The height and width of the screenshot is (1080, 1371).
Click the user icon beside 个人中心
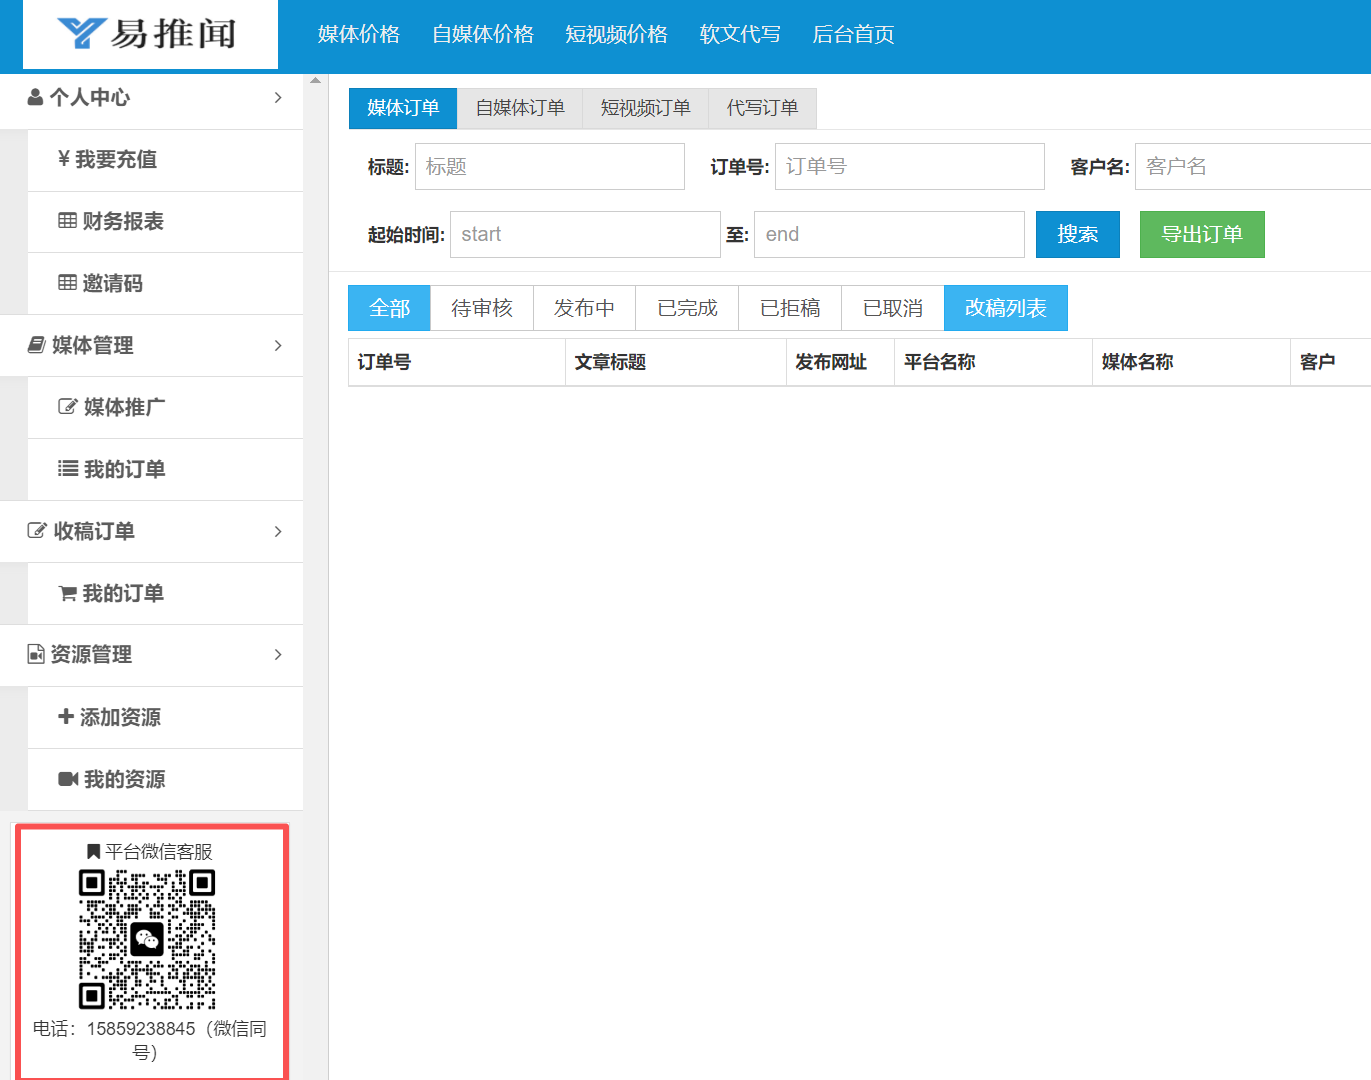click(x=35, y=97)
